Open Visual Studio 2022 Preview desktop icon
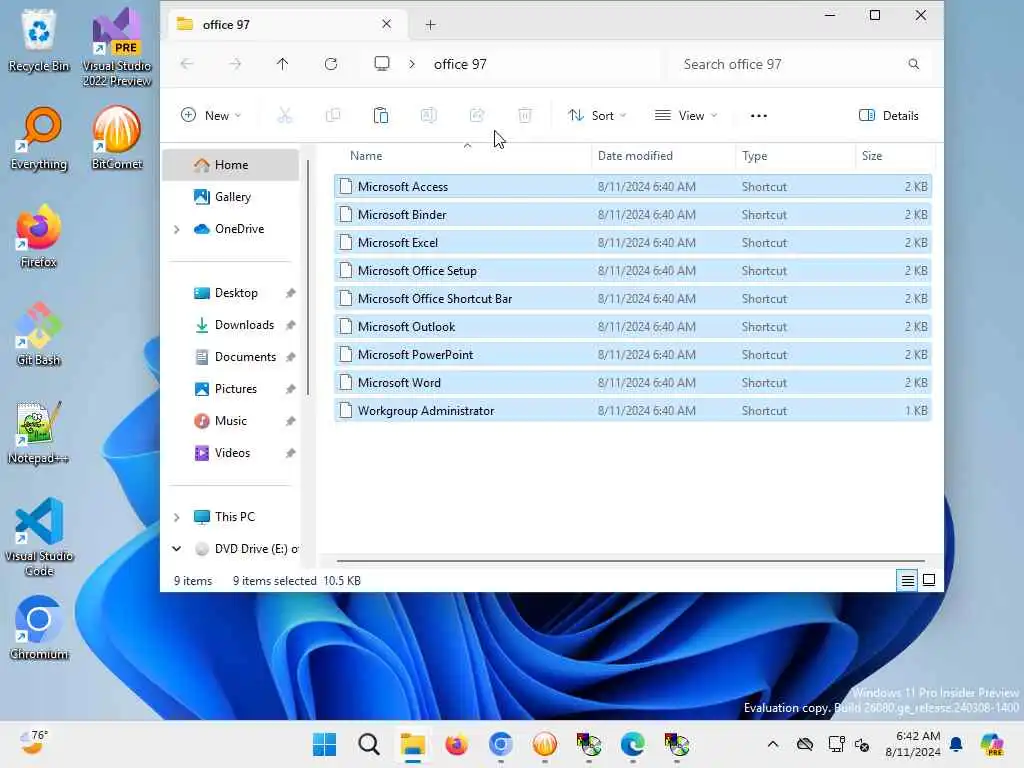 (x=117, y=47)
